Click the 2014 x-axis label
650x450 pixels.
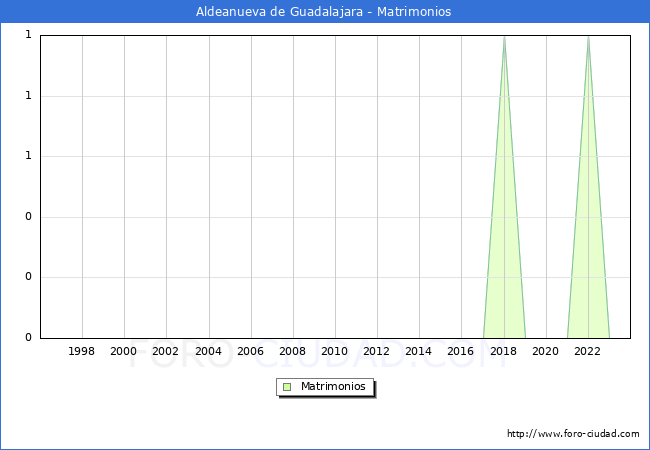[x=419, y=351]
